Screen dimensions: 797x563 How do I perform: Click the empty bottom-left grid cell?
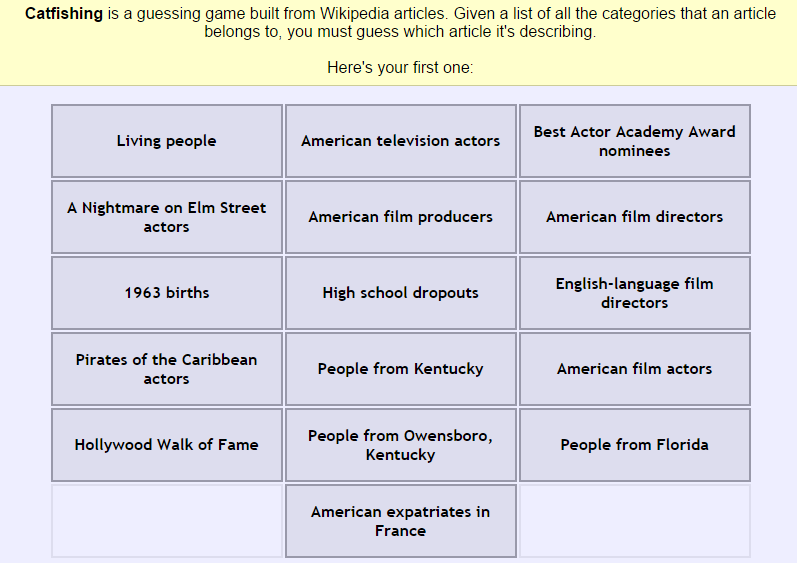[x=166, y=521]
